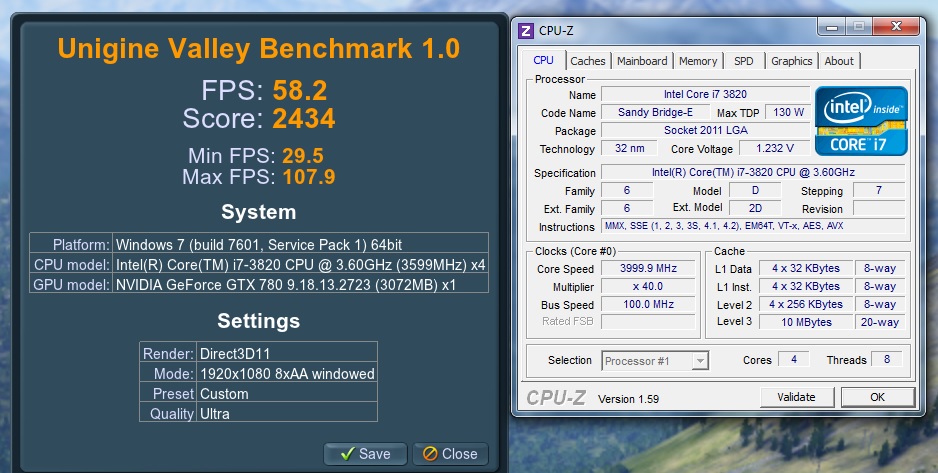Image resolution: width=938 pixels, height=473 pixels.
Task: Click the Instructions field listing MMX, SSE
Action: click(x=753, y=226)
